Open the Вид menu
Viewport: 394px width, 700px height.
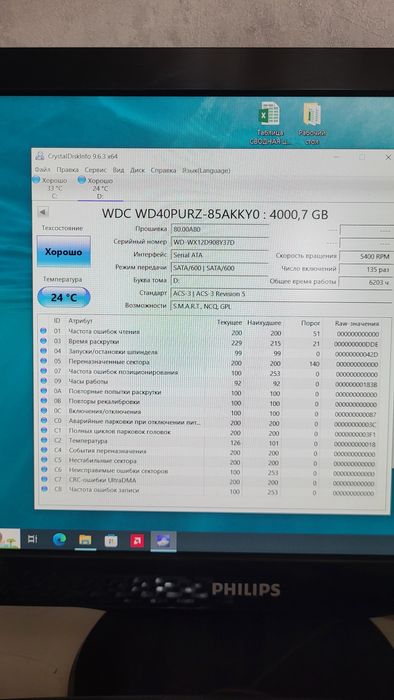point(118,170)
